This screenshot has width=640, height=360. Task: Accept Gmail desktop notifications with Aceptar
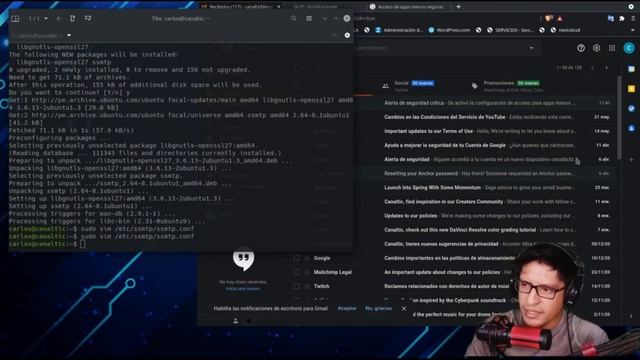pyautogui.click(x=347, y=309)
